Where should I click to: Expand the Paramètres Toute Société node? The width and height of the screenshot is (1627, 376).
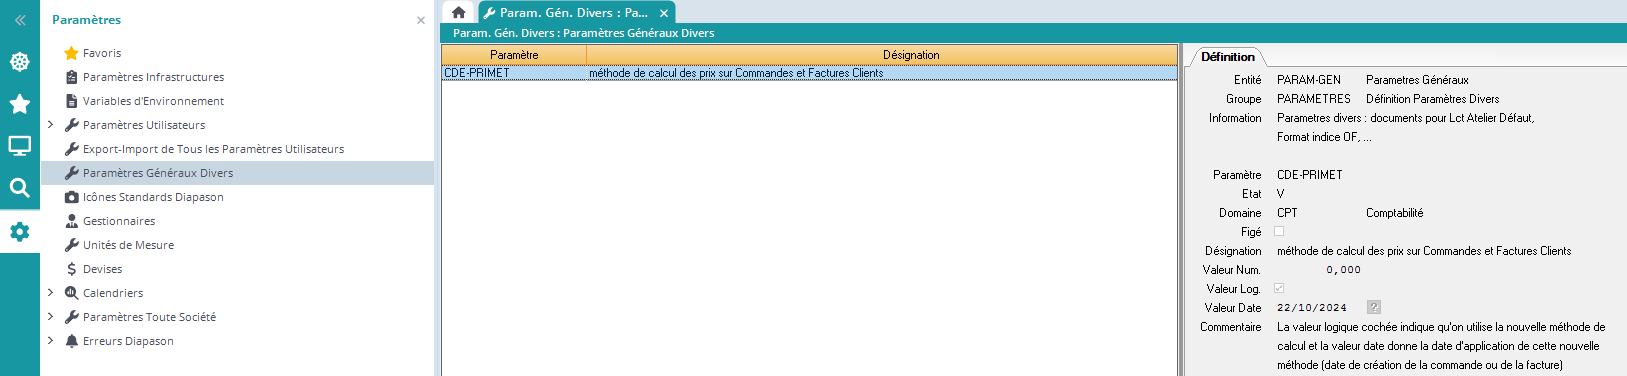click(51, 317)
